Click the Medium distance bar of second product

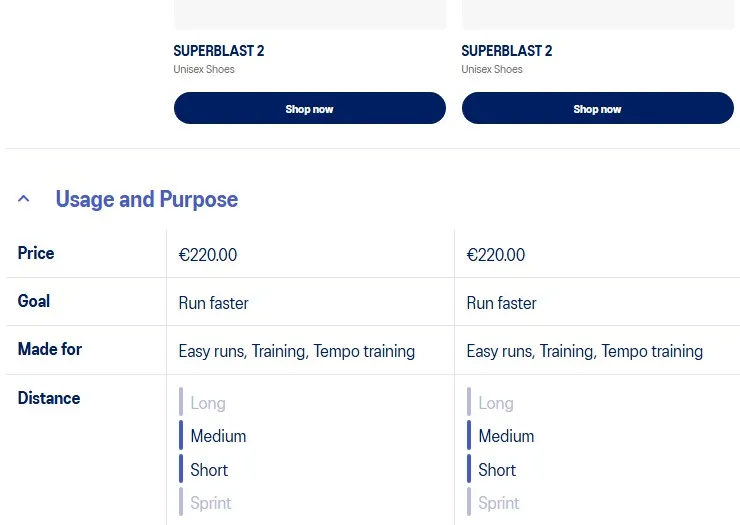(x=469, y=436)
